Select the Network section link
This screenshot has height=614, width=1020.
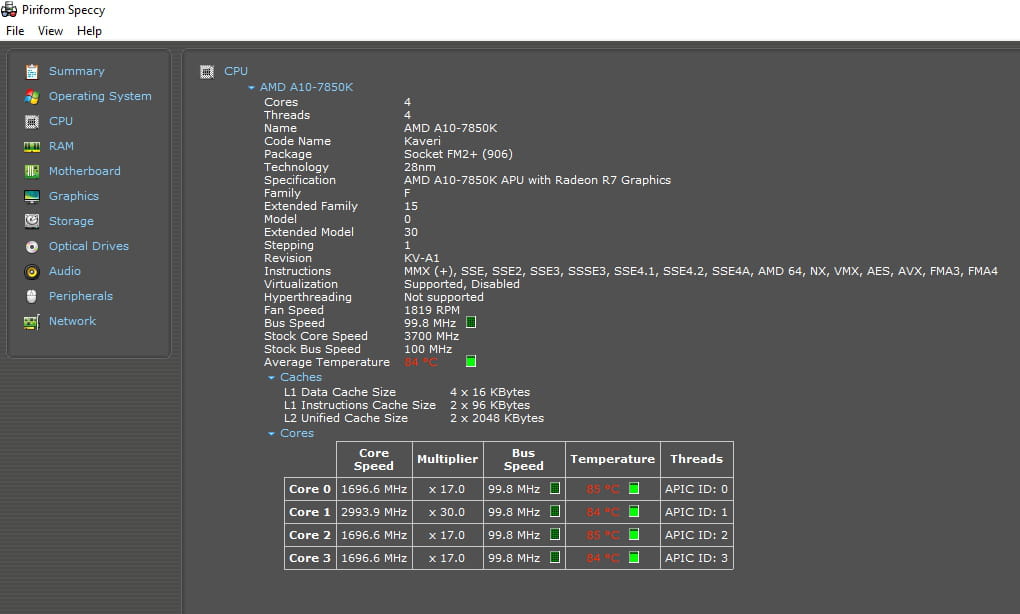[72, 321]
